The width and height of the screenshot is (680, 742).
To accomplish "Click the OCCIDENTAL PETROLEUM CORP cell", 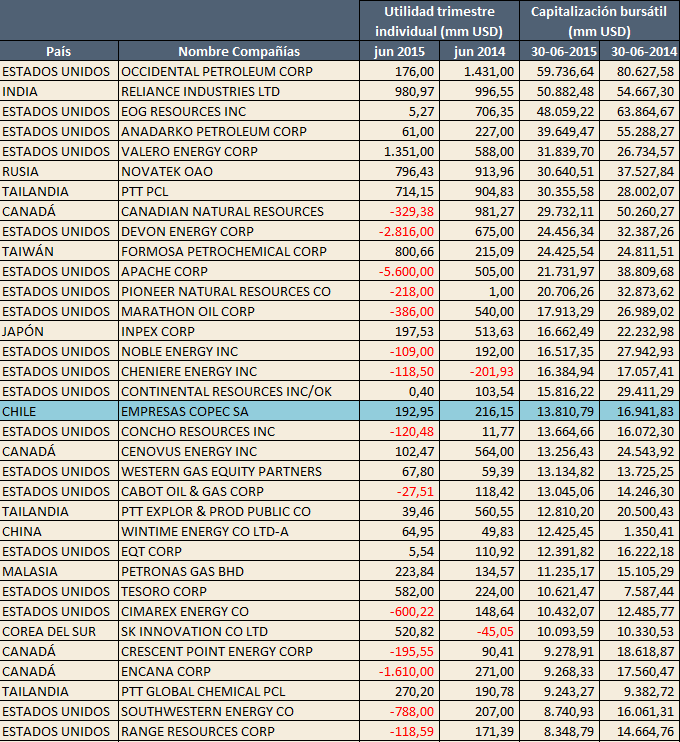I will coord(239,71).
